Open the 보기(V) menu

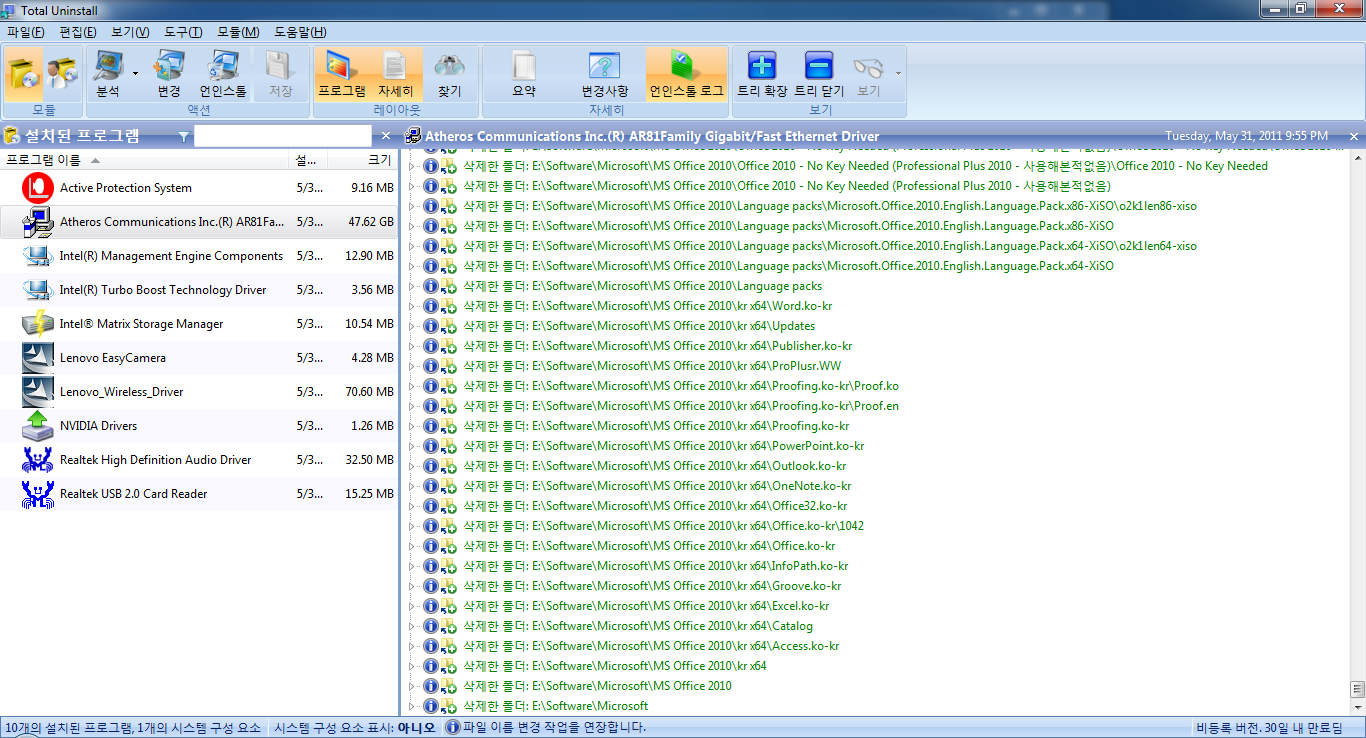[x=130, y=32]
